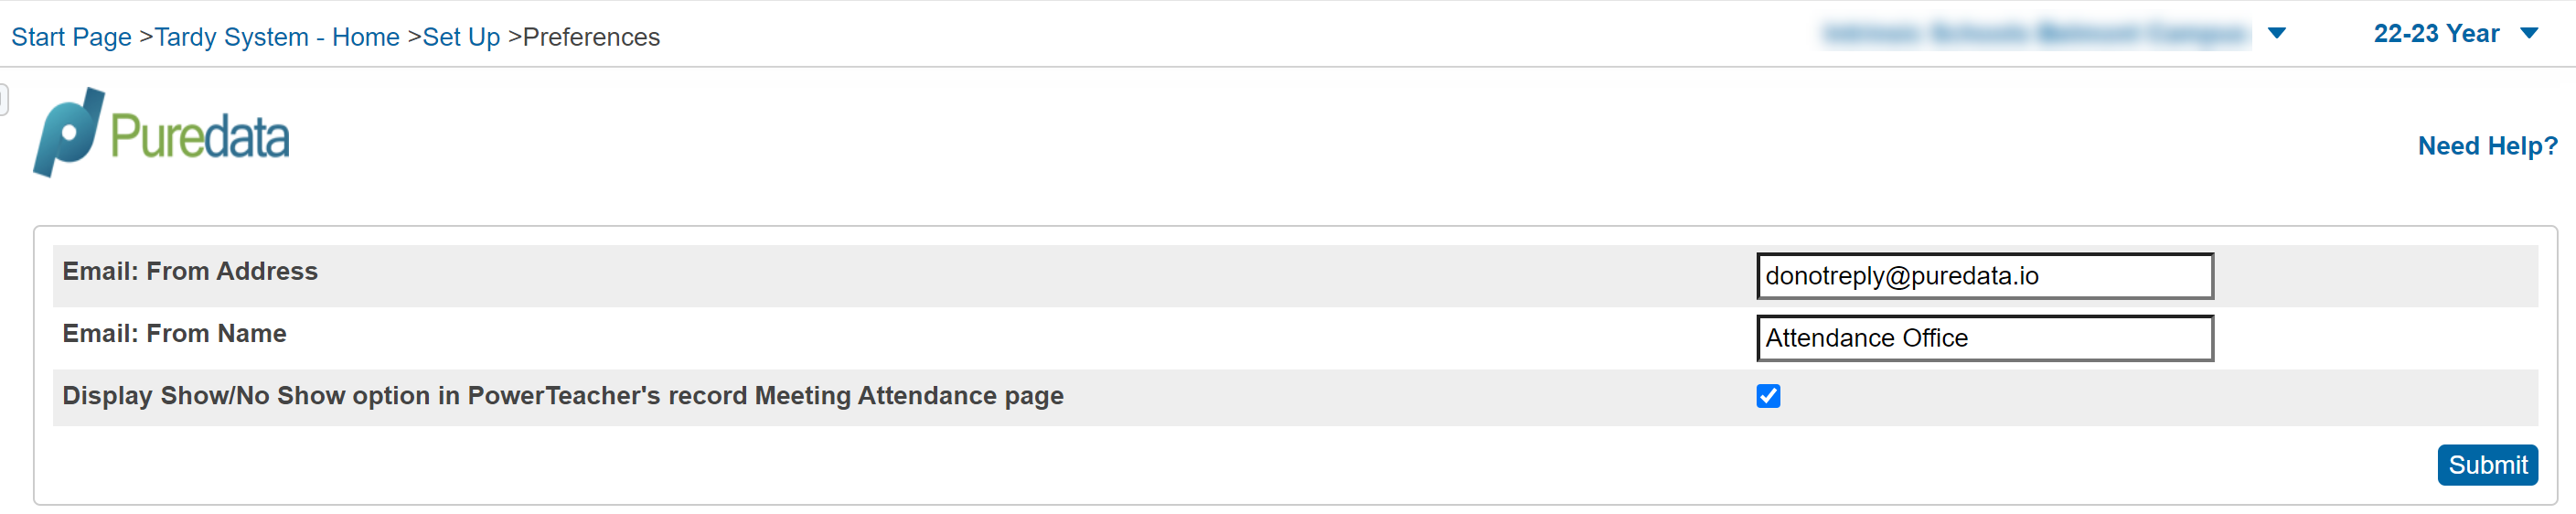
Task: Open the Set Up breadcrumb link
Action: tap(461, 37)
